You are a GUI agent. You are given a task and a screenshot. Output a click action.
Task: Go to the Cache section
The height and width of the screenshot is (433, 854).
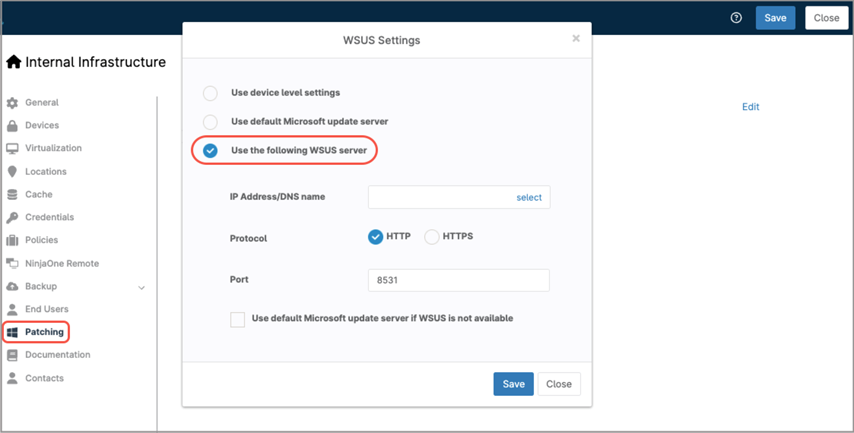click(x=39, y=194)
